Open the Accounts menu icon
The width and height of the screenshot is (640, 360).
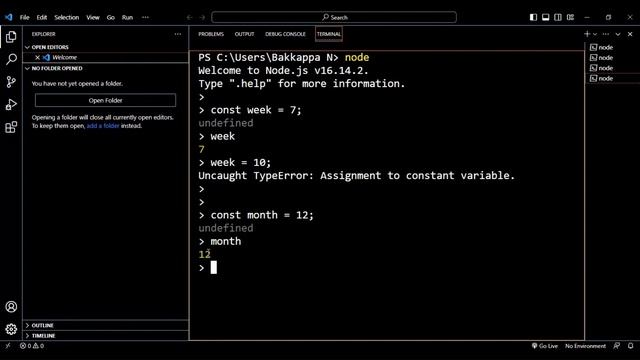tap(11, 307)
